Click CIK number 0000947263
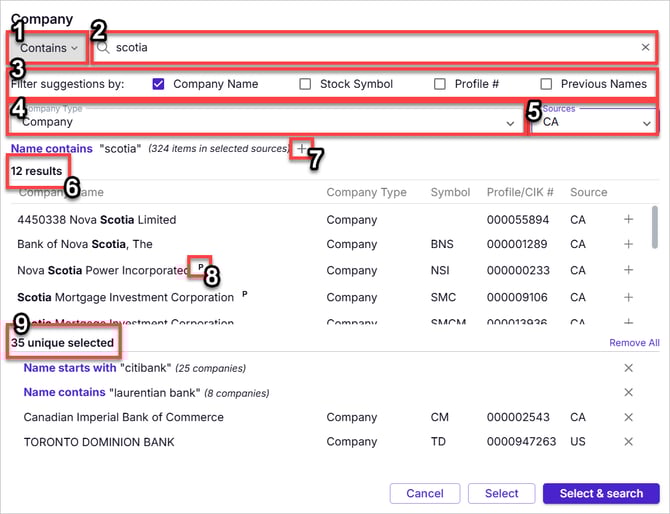Image resolution: width=670 pixels, height=514 pixels. [521, 442]
